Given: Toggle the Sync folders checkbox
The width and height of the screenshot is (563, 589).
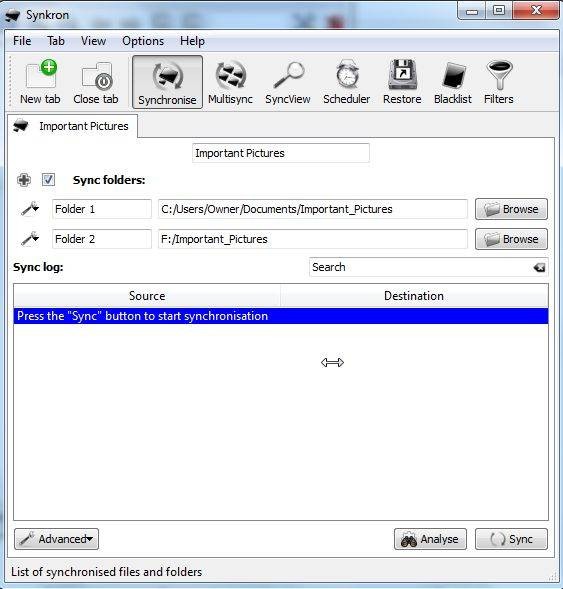Looking at the screenshot, I should (48, 180).
